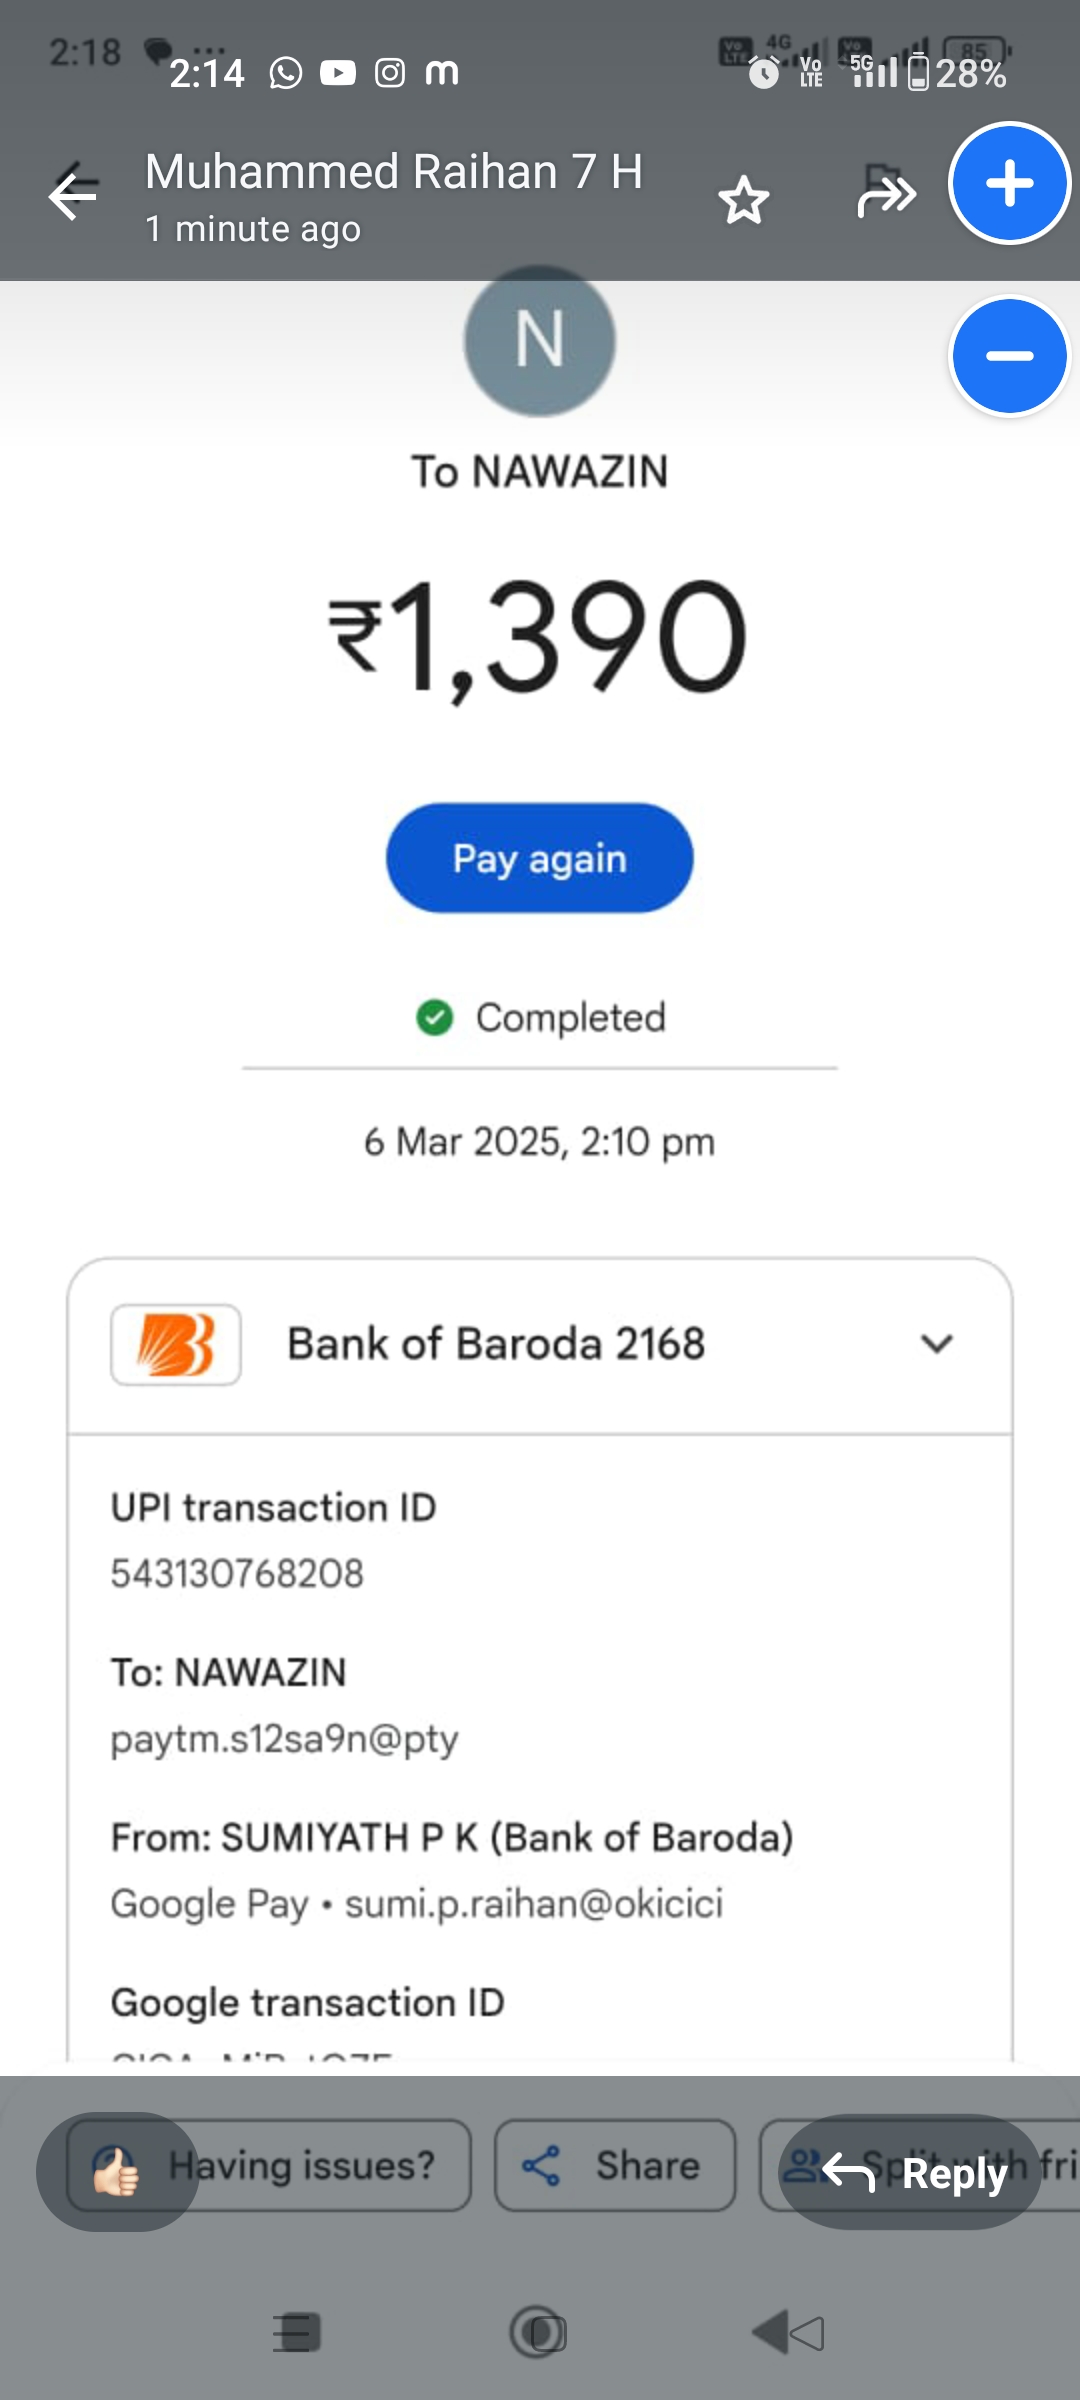Star this message
The height and width of the screenshot is (2400, 1080).
coord(744,200)
